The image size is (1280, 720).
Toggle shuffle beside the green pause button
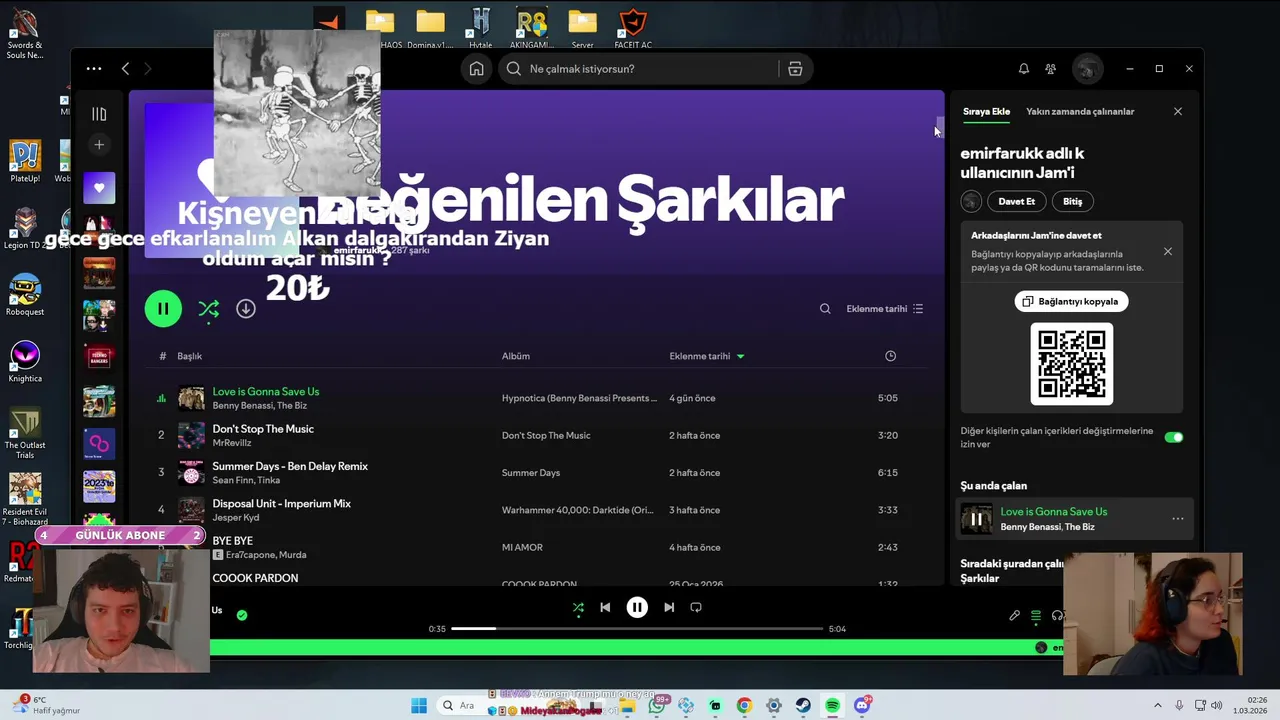point(208,309)
